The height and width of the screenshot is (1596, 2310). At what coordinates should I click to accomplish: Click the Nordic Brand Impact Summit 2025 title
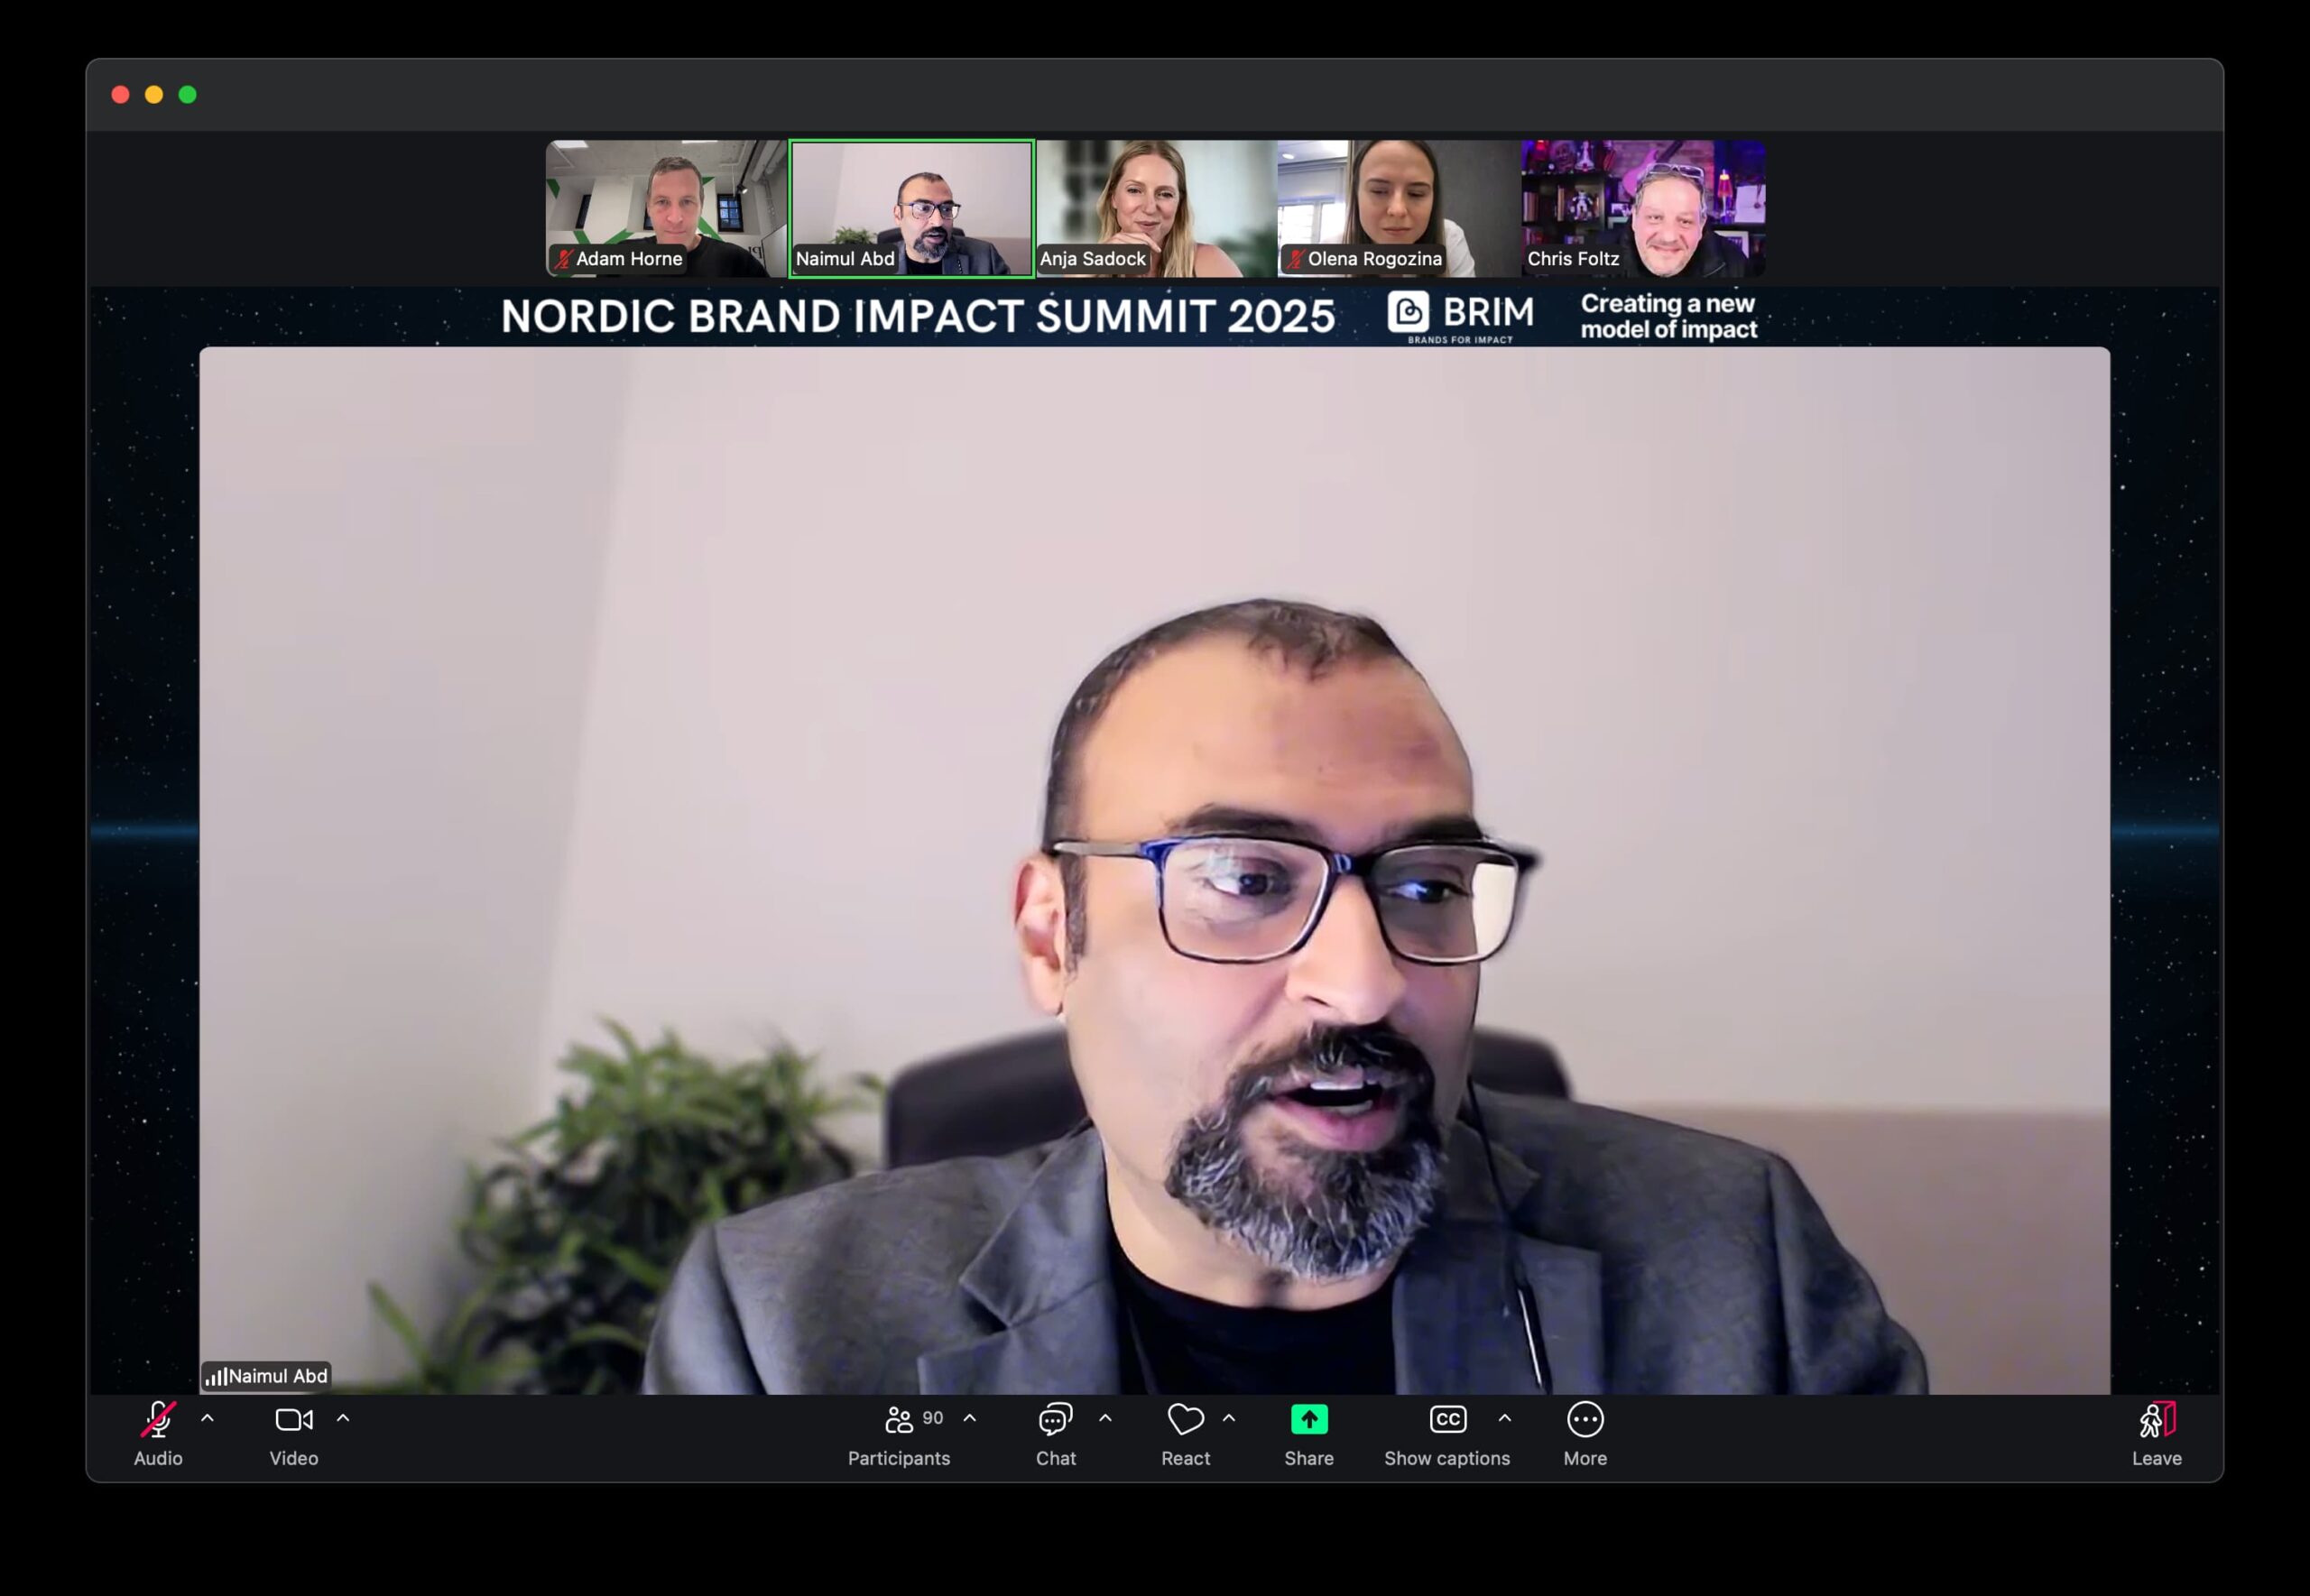point(917,316)
